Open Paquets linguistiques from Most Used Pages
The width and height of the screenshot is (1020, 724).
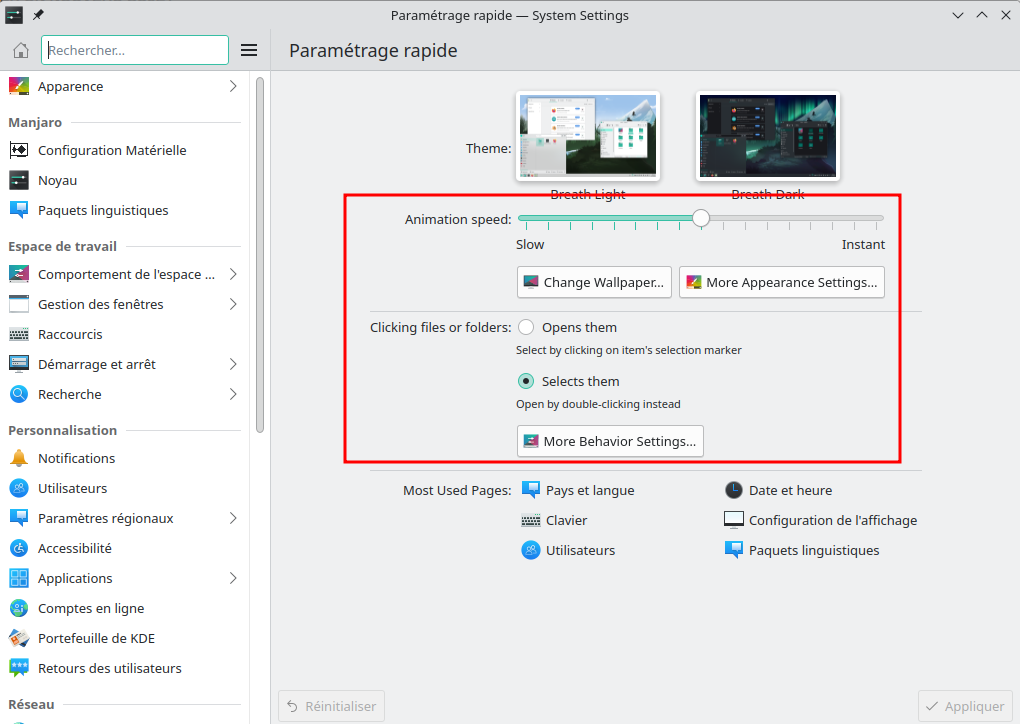801,550
